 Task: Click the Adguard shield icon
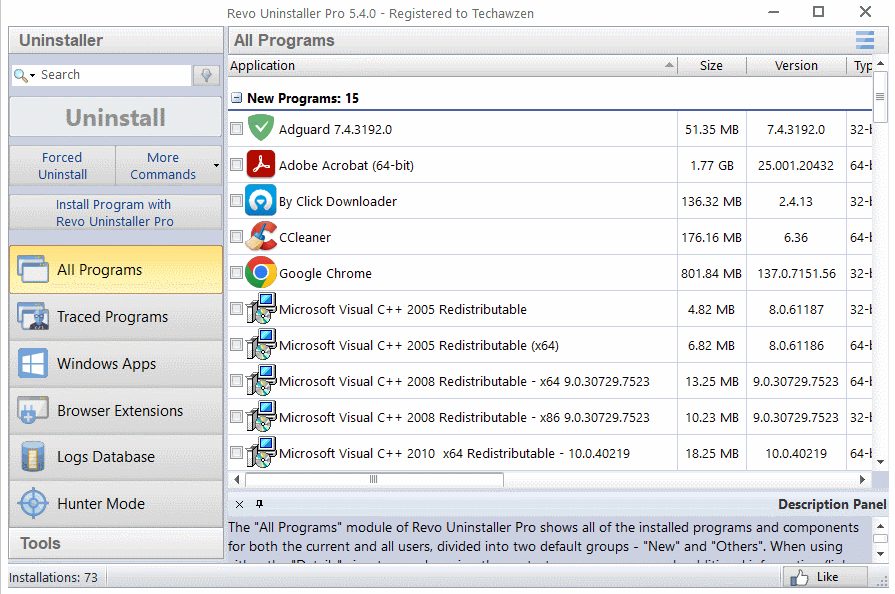(x=261, y=128)
